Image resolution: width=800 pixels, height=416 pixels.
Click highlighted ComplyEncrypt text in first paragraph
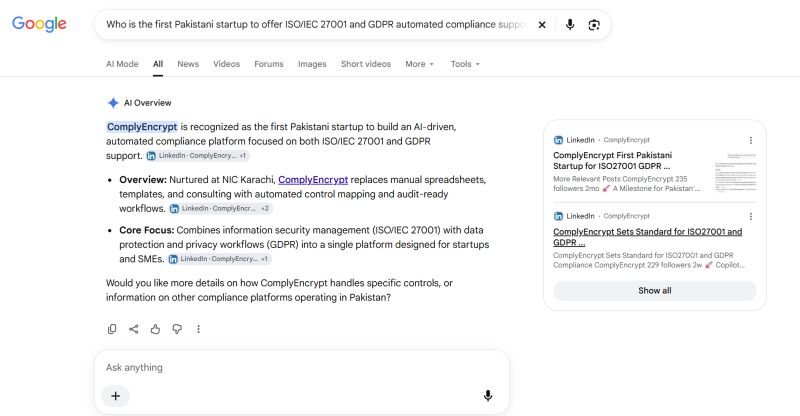pos(142,127)
